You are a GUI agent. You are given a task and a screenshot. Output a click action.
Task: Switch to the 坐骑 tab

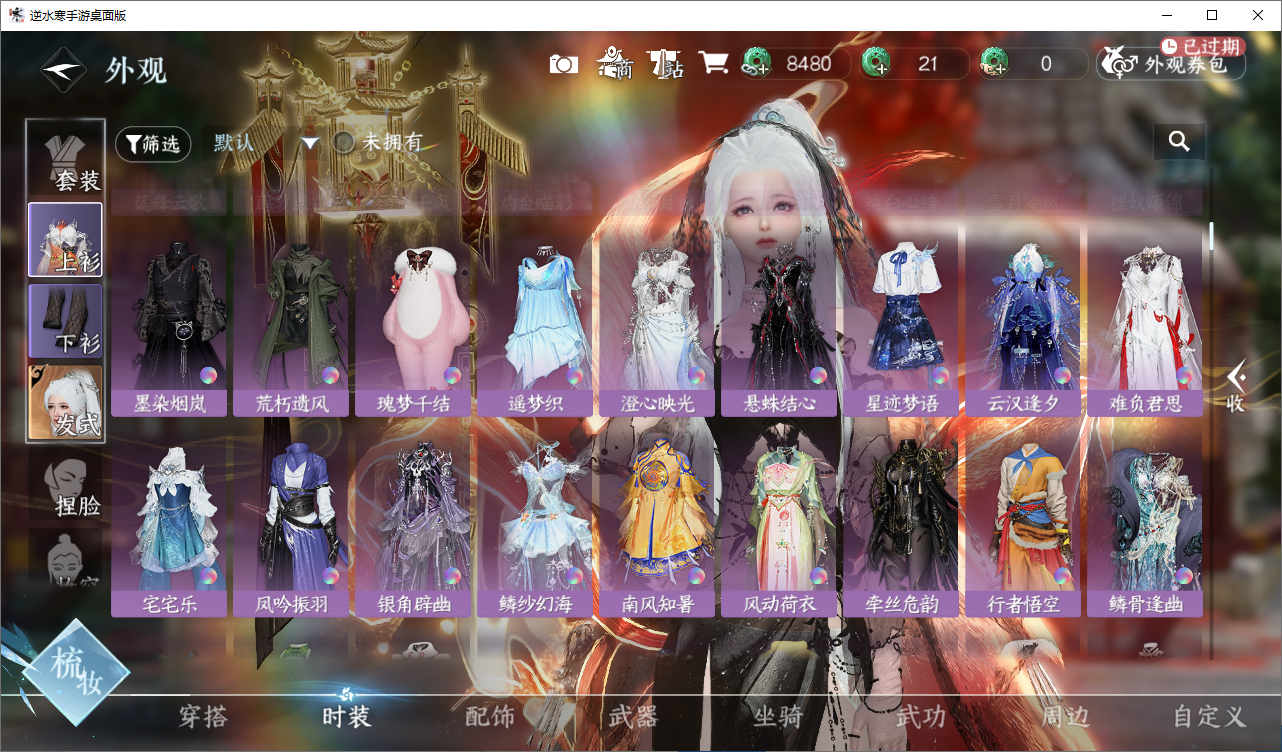click(x=777, y=716)
